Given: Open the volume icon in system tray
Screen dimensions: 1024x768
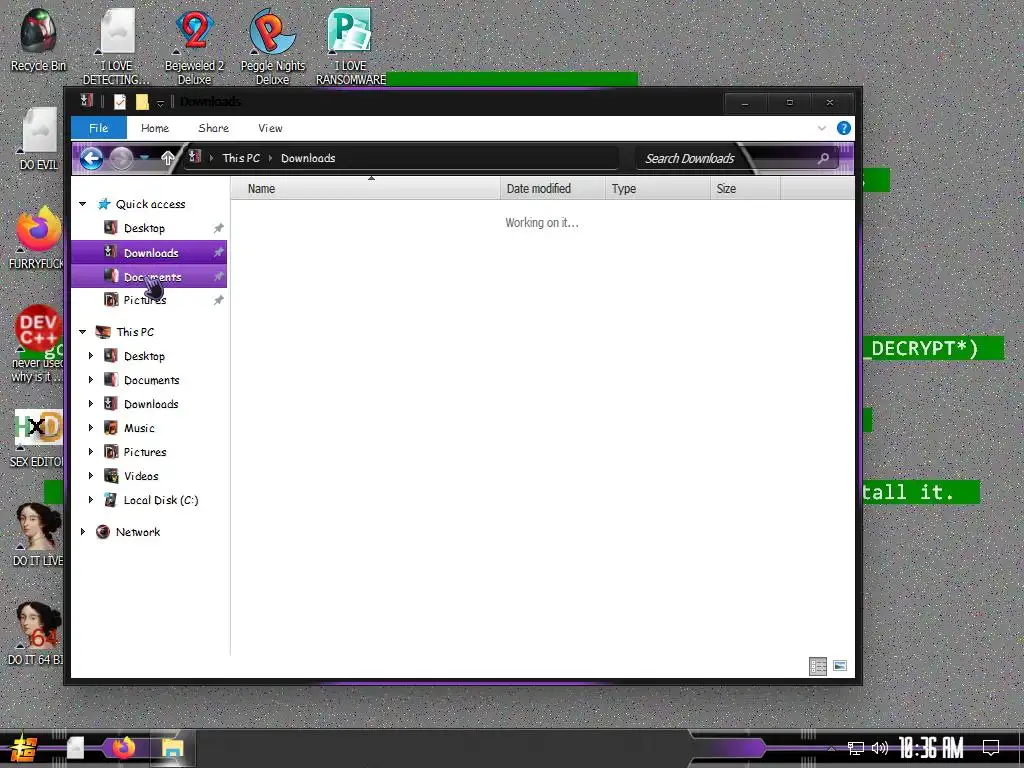Looking at the screenshot, I should click(x=880, y=748).
